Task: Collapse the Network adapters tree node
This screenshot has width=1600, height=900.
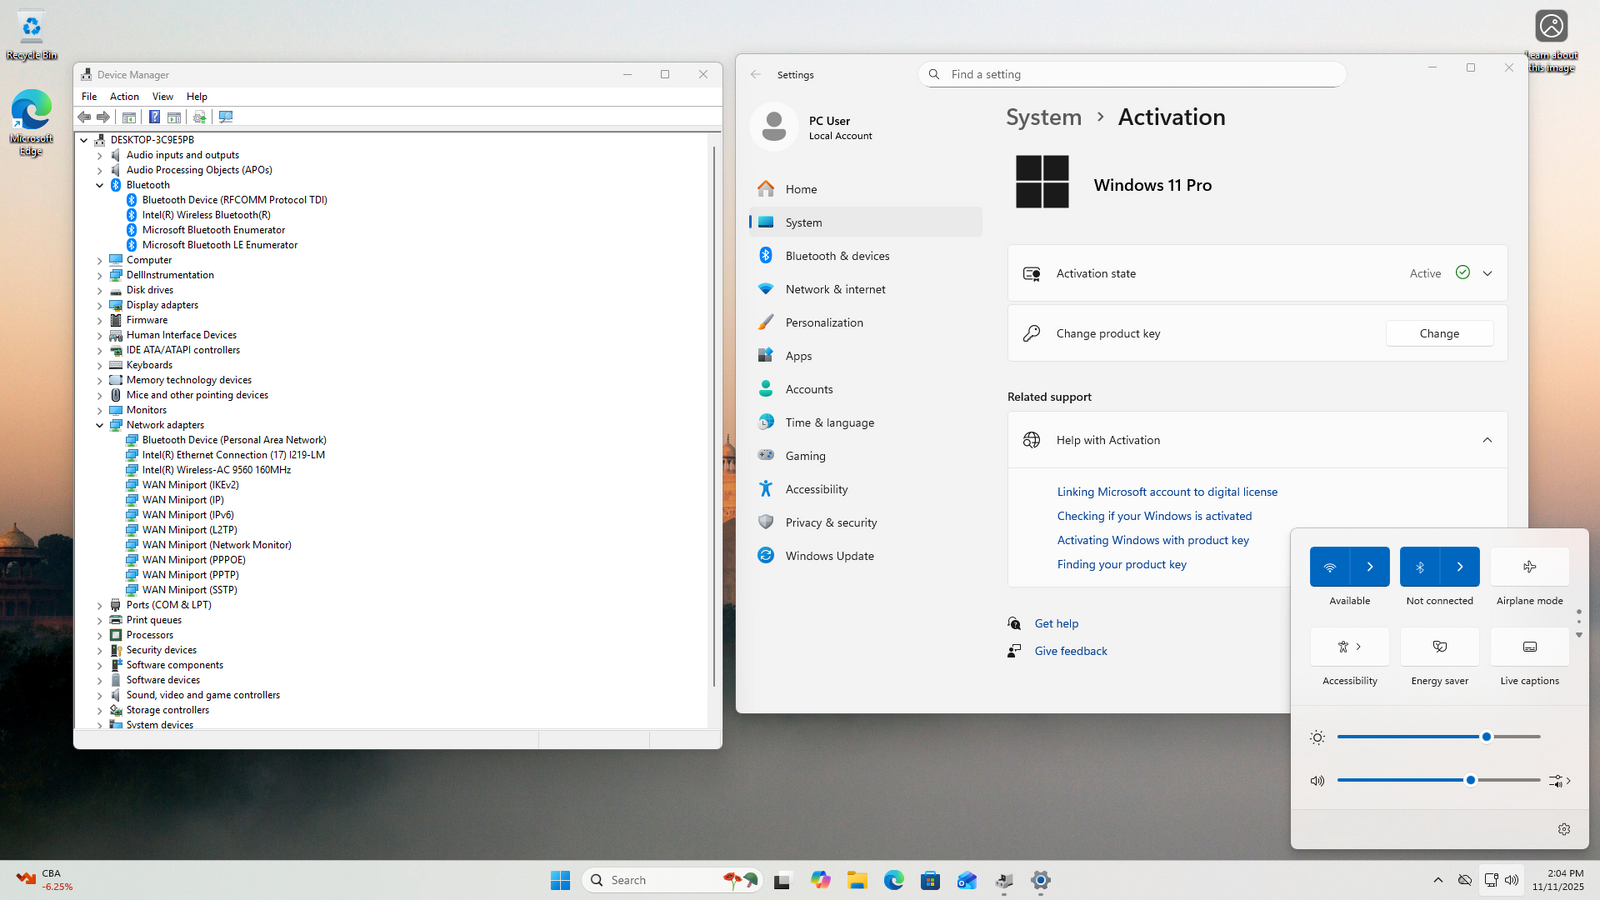Action: coord(100,425)
